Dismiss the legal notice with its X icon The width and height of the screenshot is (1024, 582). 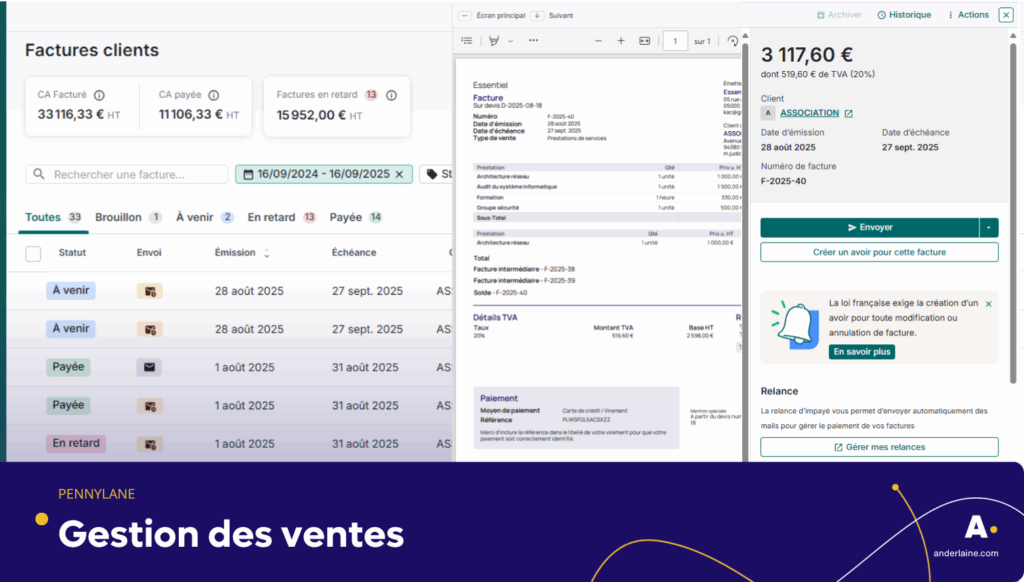pos(988,302)
